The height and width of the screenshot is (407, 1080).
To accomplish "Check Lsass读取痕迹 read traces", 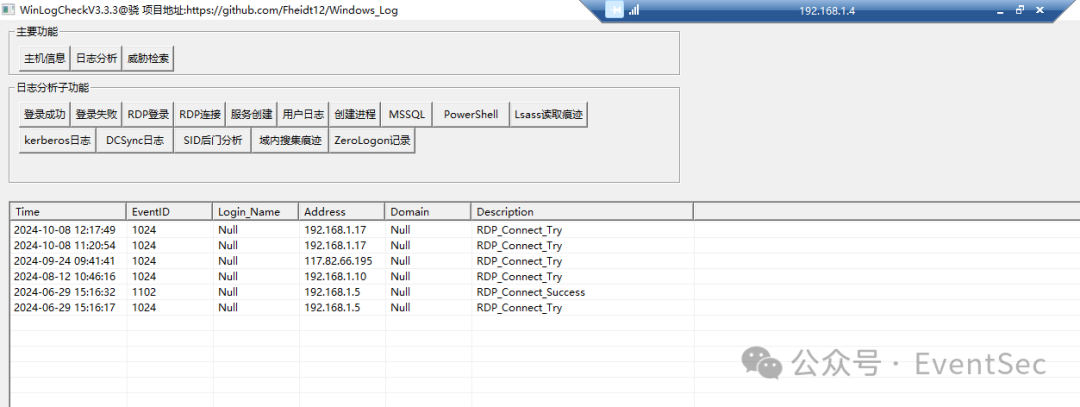I will point(548,115).
